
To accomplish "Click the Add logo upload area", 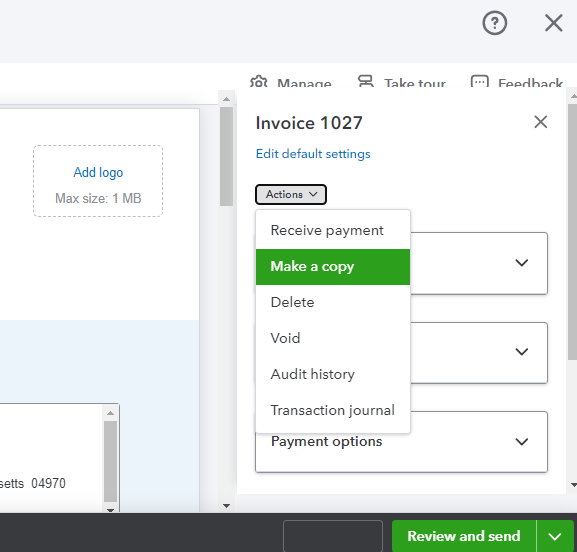I will coord(98,181).
